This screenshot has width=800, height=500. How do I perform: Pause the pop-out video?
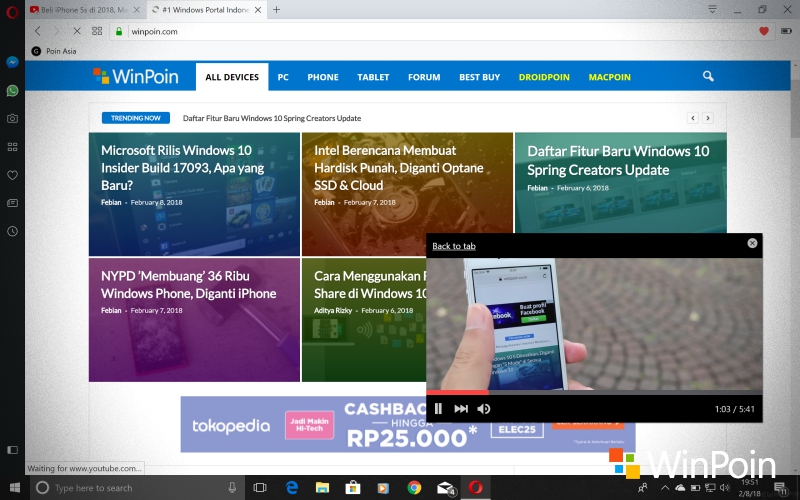pyautogui.click(x=438, y=408)
